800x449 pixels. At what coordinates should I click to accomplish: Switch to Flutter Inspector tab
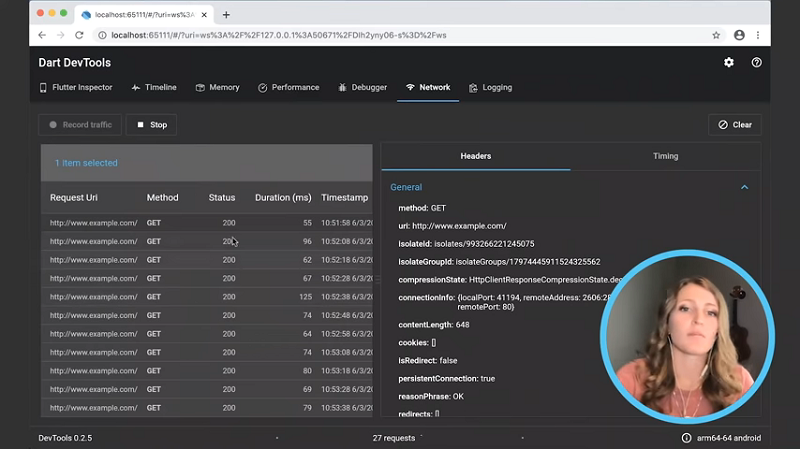[76, 87]
